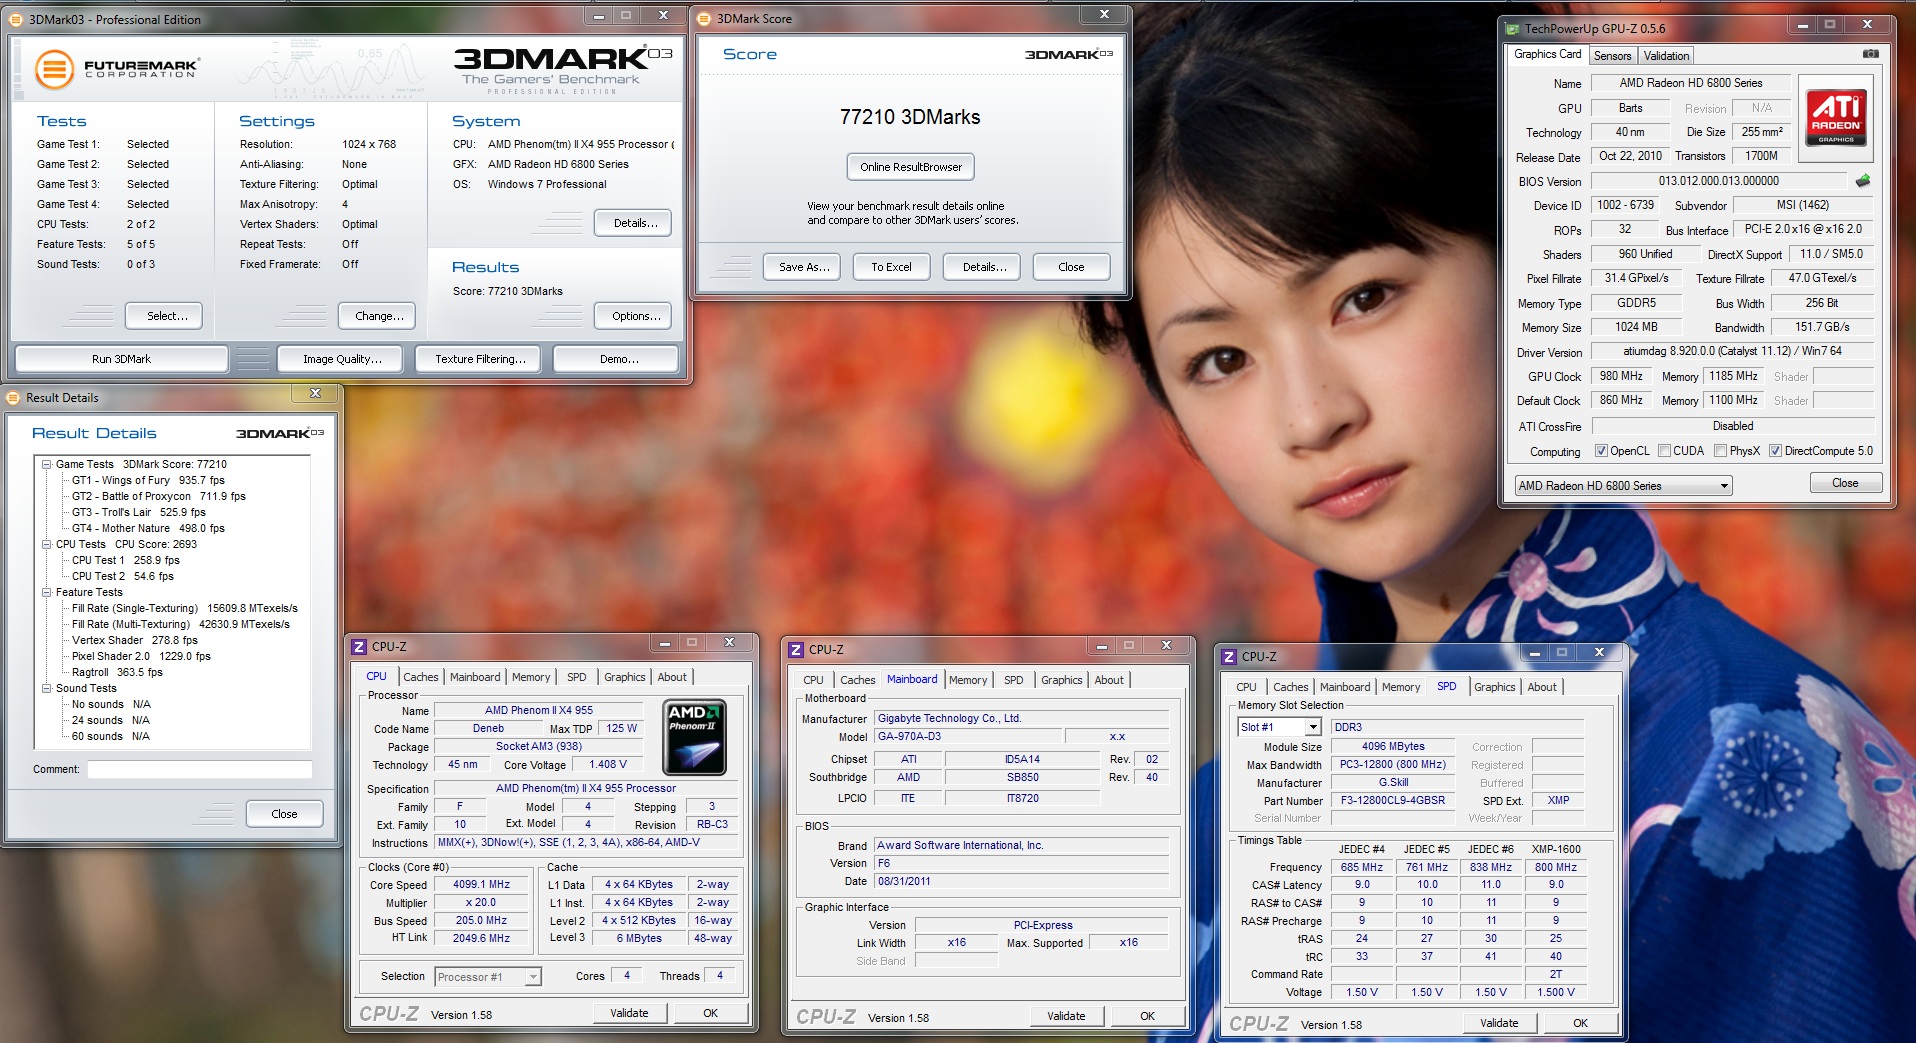Image resolution: width=1916 pixels, height=1043 pixels.
Task: Toggle the OpenCL checkbox in GPU-Z
Action: 1601,451
